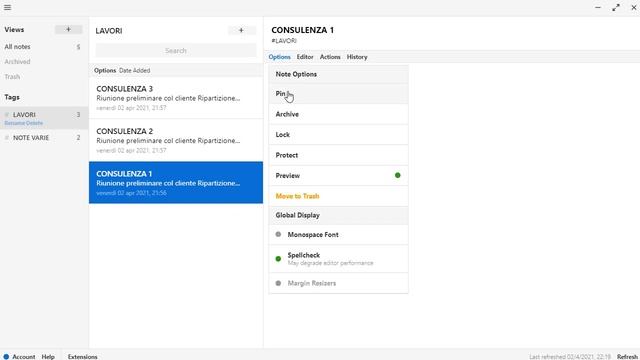Add a new view with plus
Viewport: 640px width, 360px height.
(x=69, y=29)
